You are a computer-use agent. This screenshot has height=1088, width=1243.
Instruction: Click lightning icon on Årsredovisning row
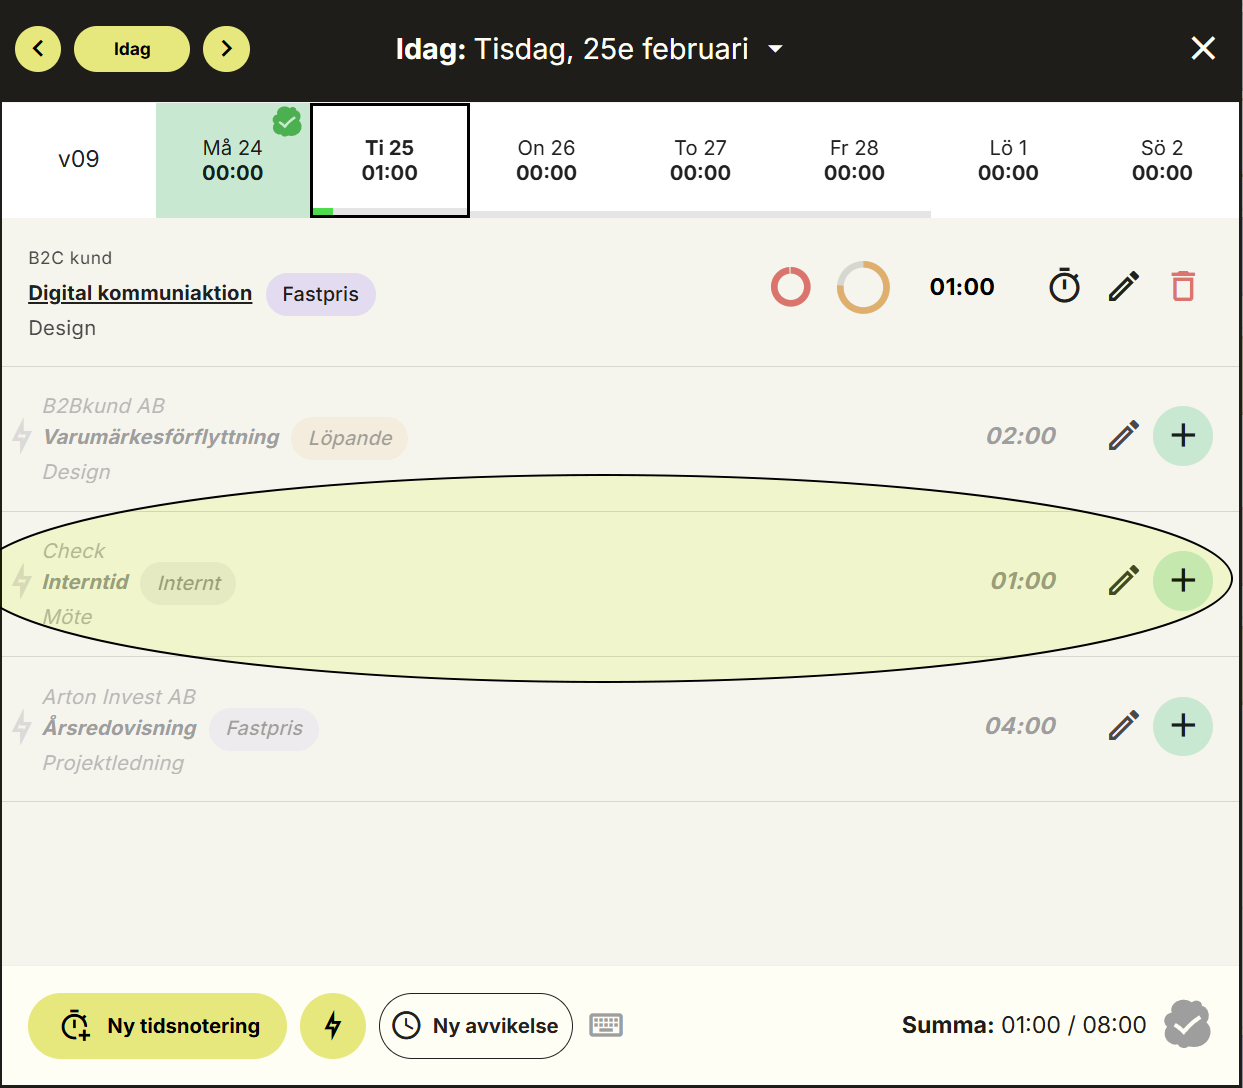(21, 727)
